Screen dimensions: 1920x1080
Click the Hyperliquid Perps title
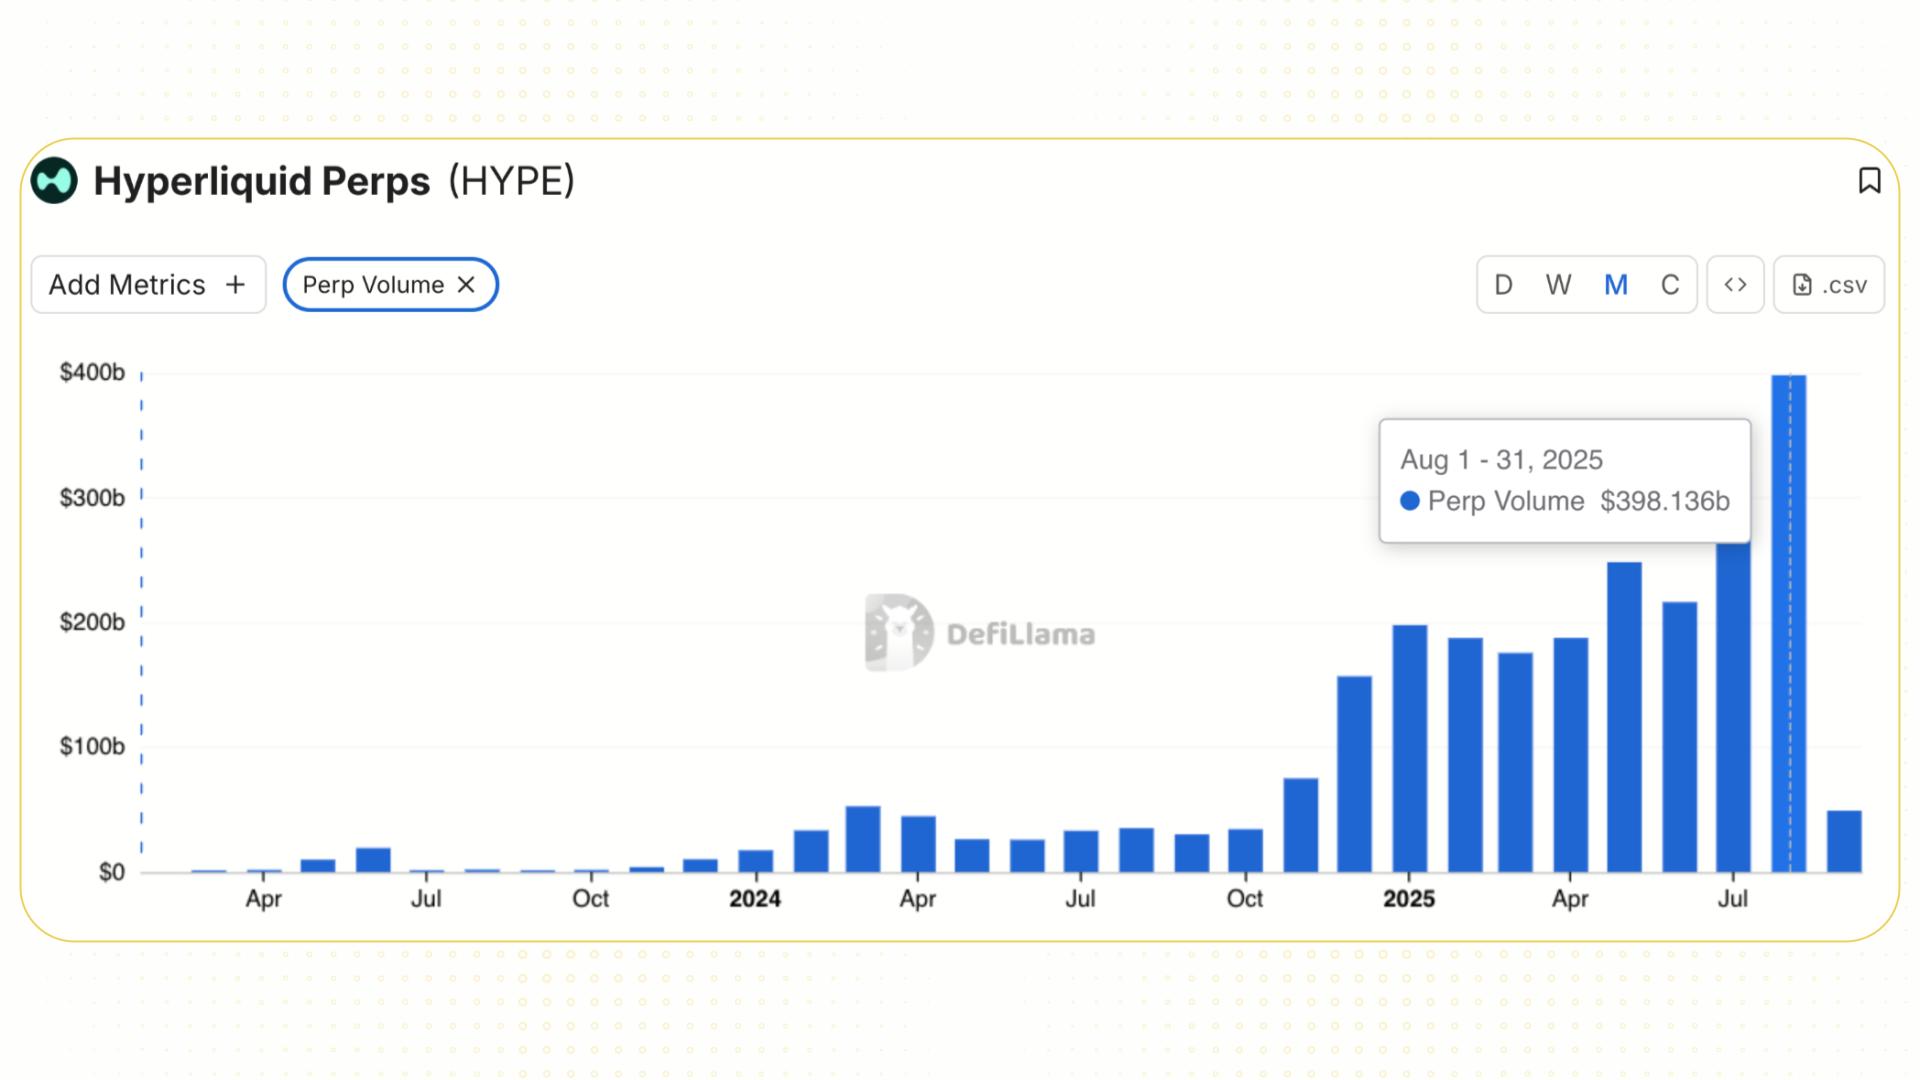click(x=262, y=181)
